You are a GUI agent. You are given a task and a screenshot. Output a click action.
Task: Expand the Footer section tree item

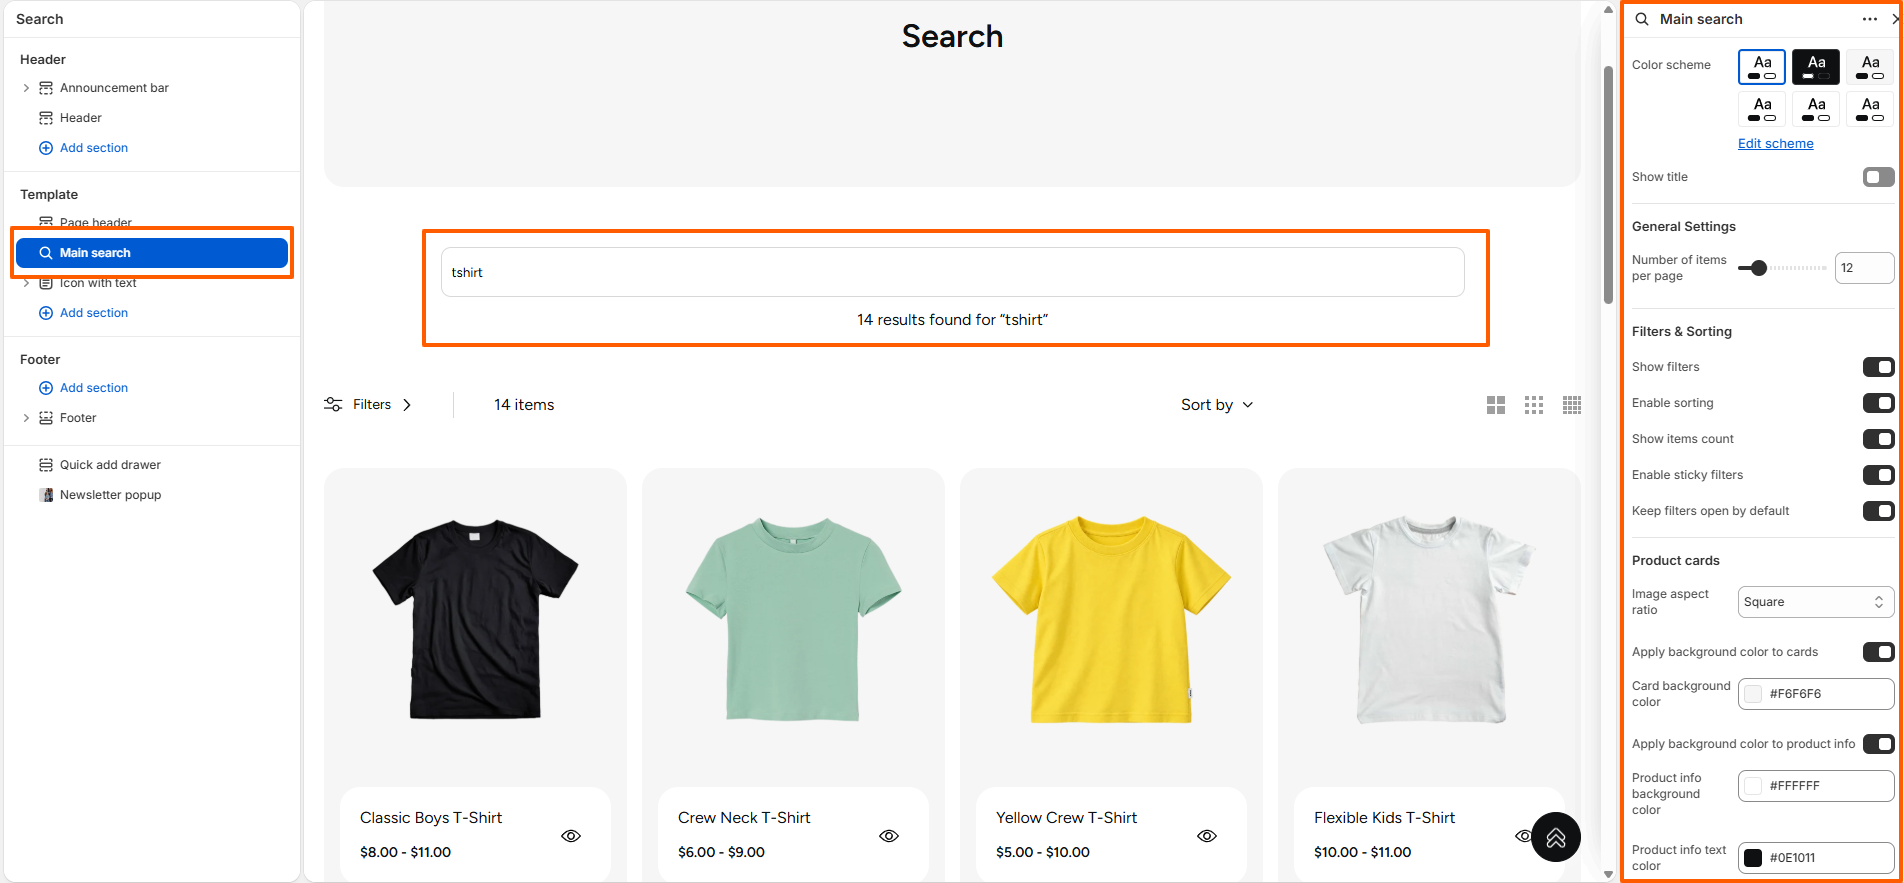[26, 418]
